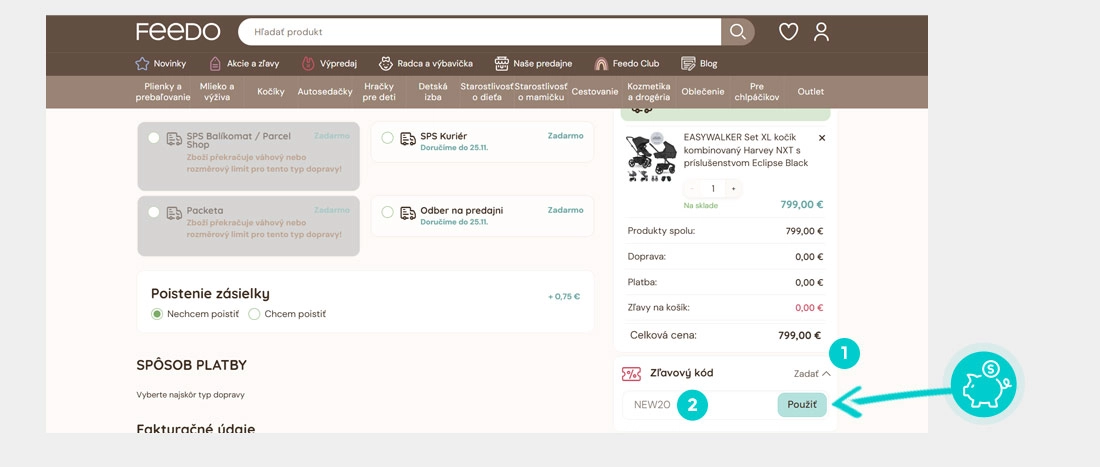Screen dimensions: 1100x467
Task: Click the Poistenie zásielky heading
Action: tap(210, 294)
